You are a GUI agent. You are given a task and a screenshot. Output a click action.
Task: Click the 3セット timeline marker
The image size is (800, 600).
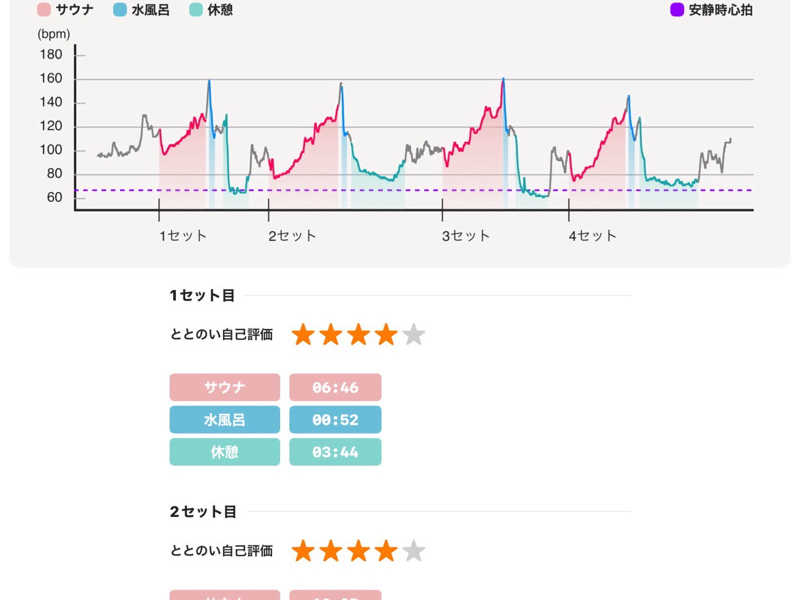[466, 236]
